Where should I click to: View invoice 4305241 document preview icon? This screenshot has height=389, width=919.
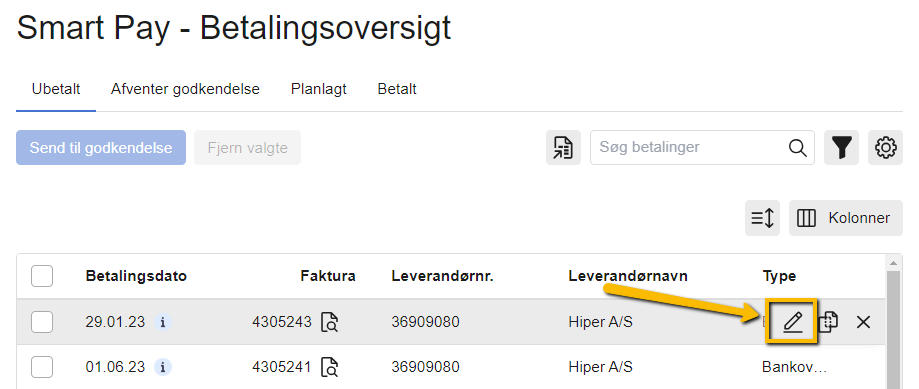pos(329,367)
